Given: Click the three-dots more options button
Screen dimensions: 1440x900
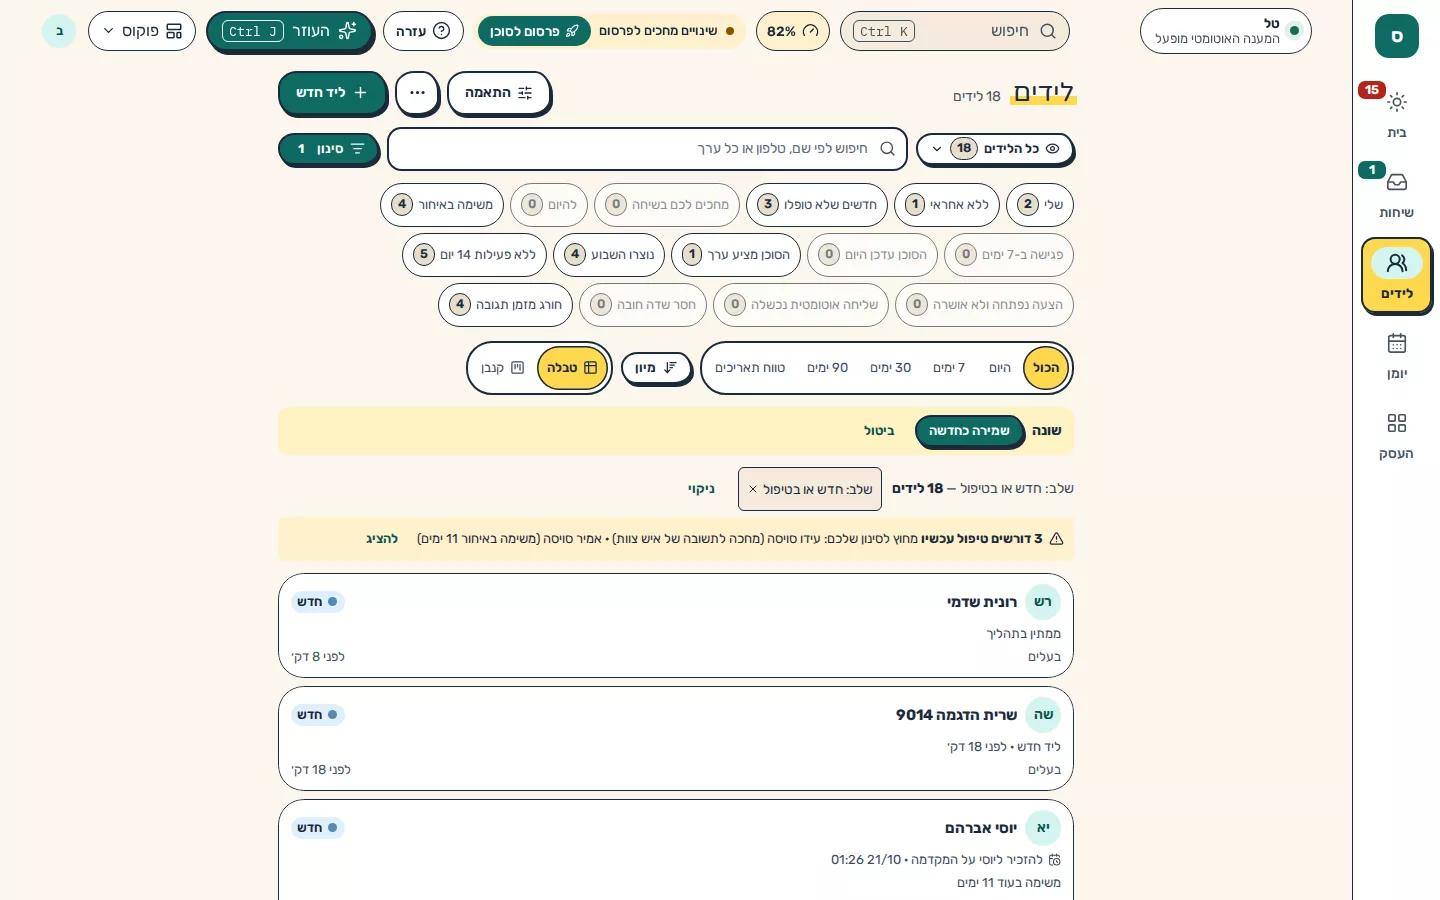Looking at the screenshot, I should [x=417, y=93].
